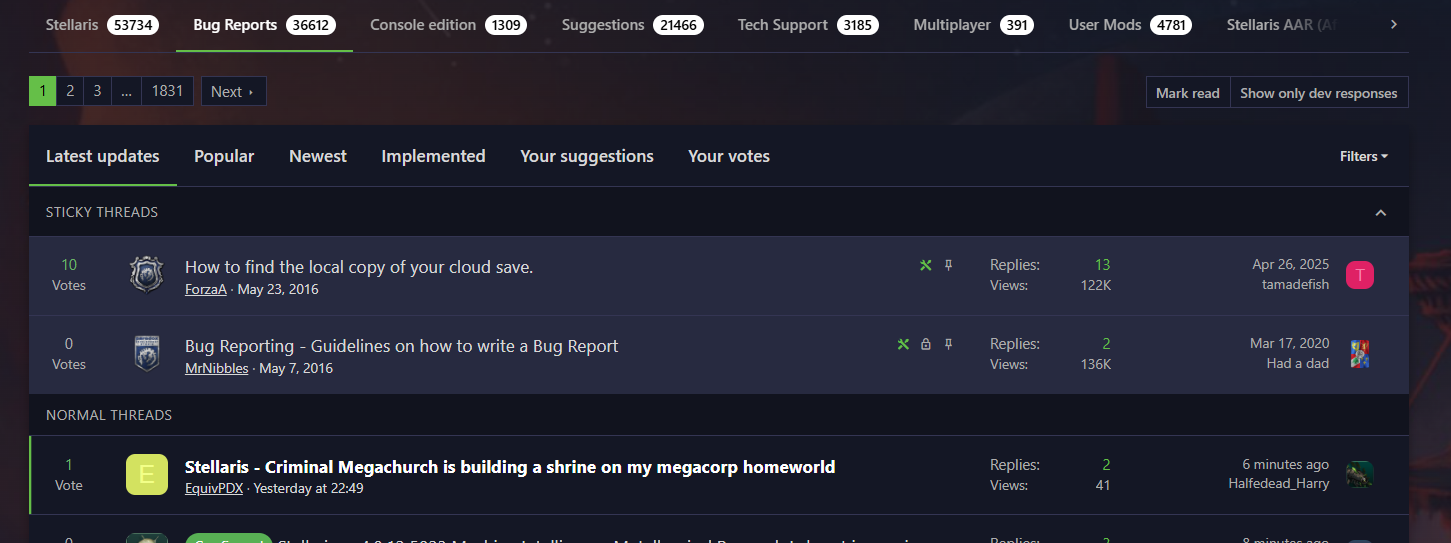The width and height of the screenshot is (1451, 543).
Task: Open Your votes tab
Action: click(x=729, y=156)
